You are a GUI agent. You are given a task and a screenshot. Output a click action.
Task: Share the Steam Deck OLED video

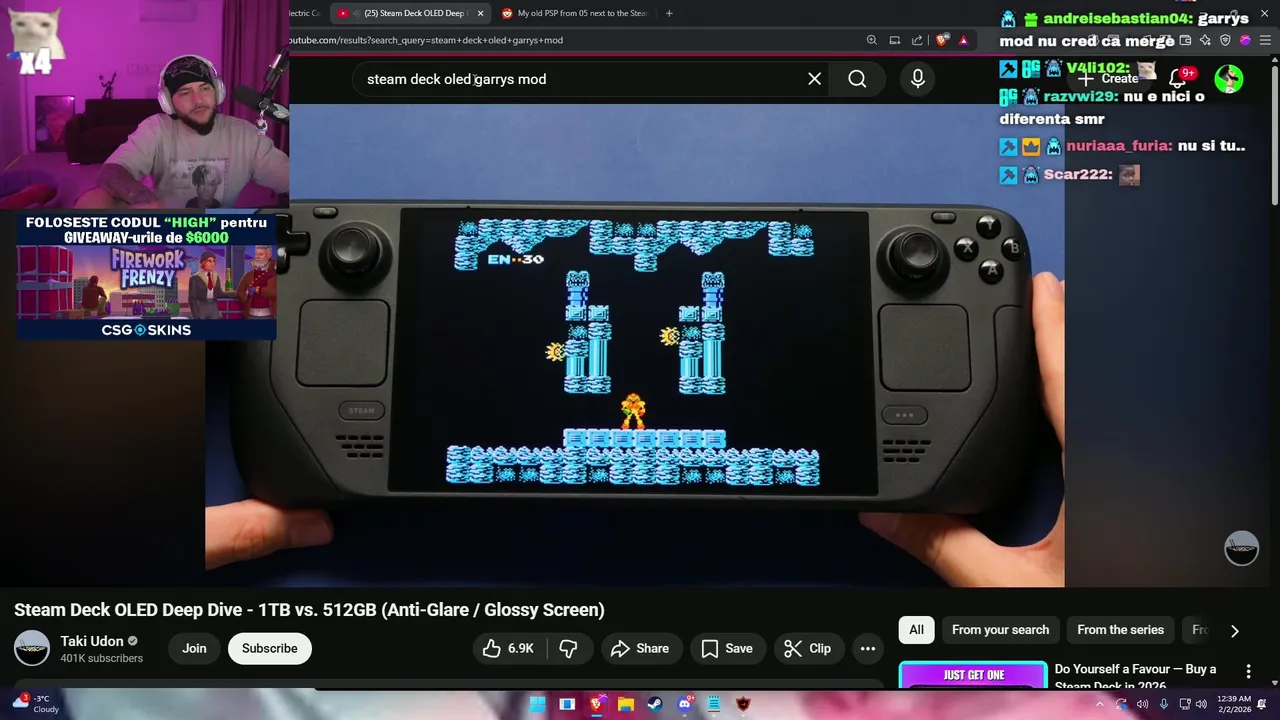pos(640,649)
